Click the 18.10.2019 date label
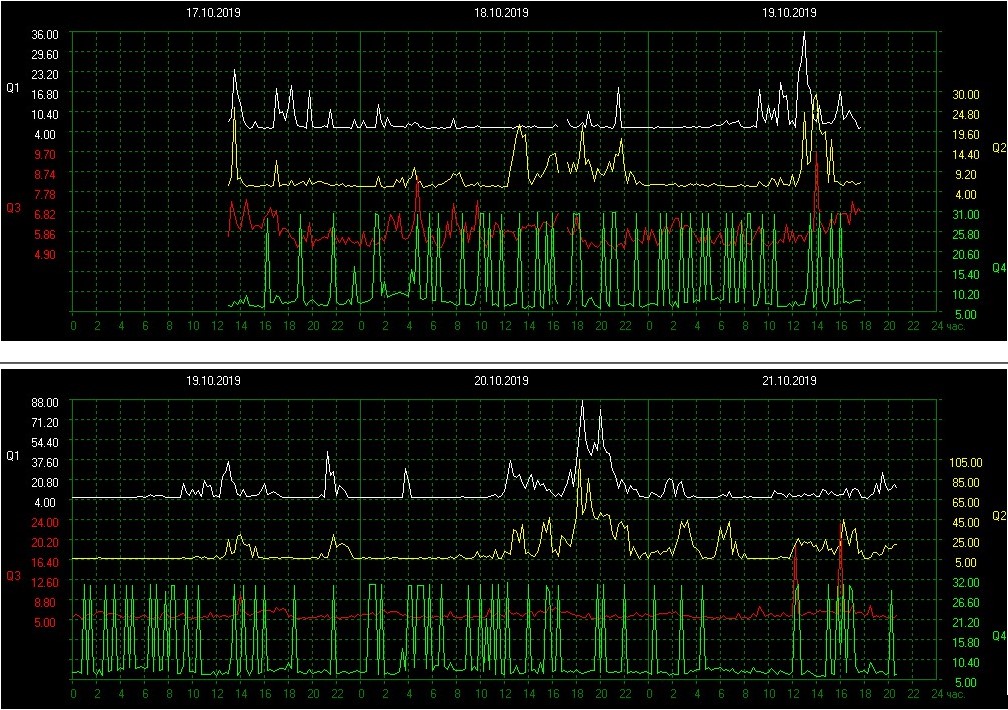 [x=501, y=13]
